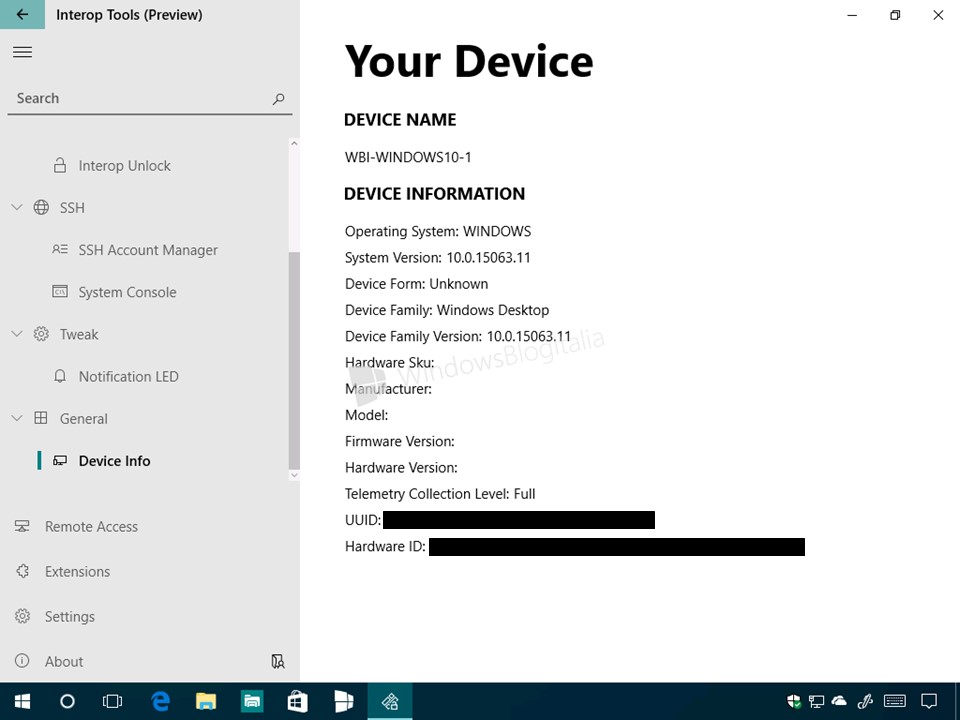This screenshot has width=960, height=720.
Task: Click the Notification LED bell icon
Action: click(60, 376)
